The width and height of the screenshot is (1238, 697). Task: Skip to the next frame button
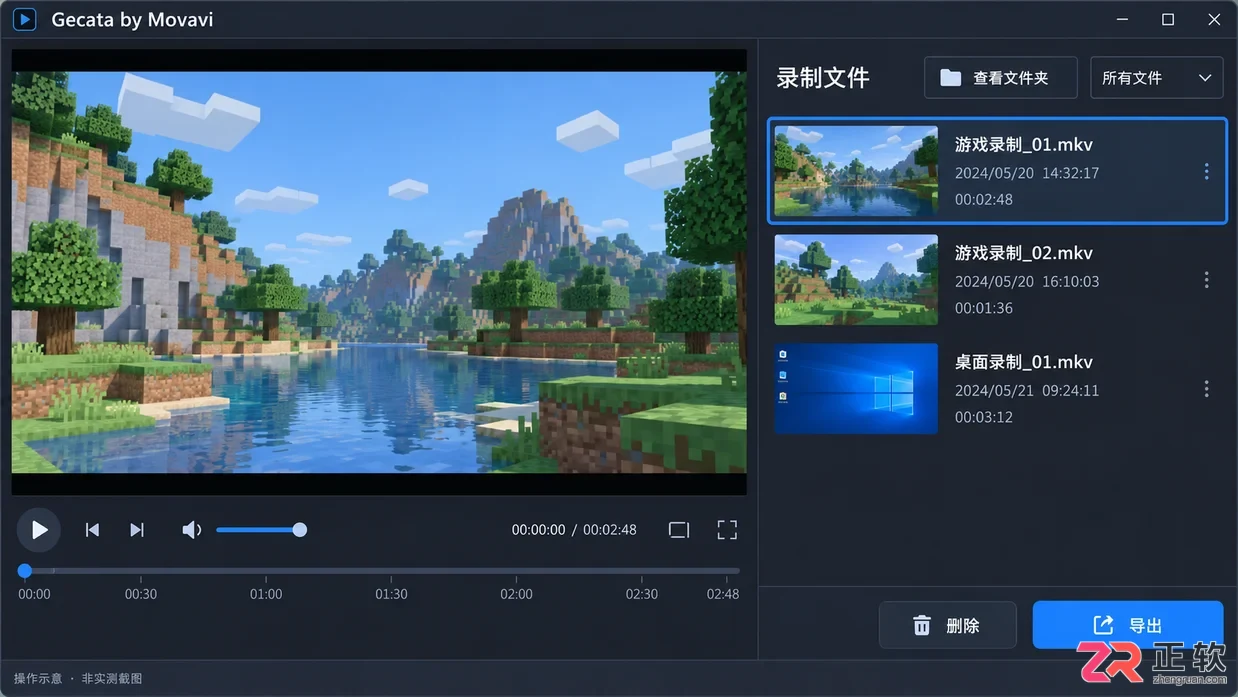pyautogui.click(x=137, y=530)
